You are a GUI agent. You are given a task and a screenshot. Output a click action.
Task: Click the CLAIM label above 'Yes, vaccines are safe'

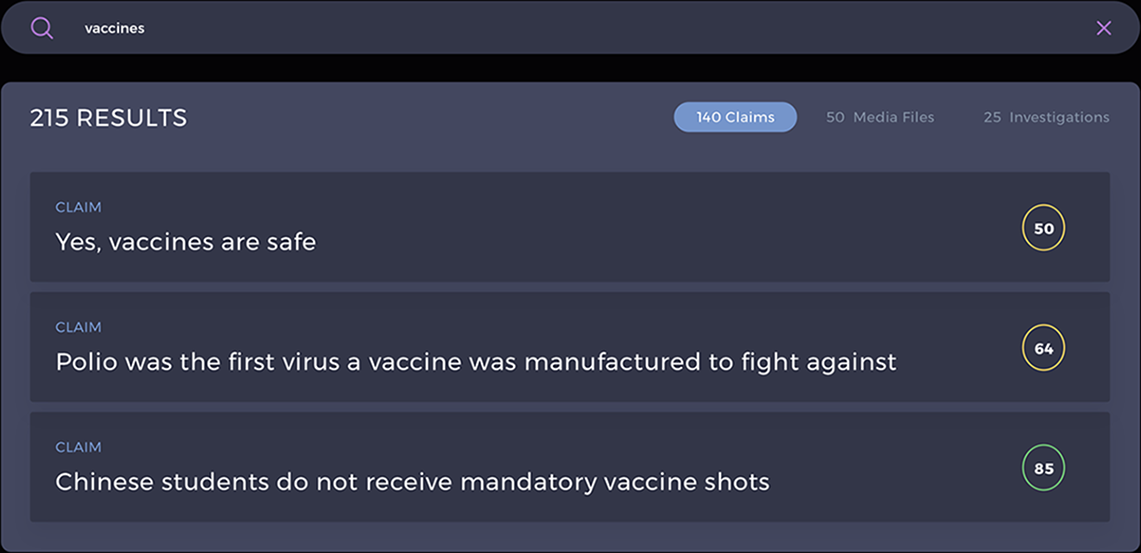[x=79, y=207]
